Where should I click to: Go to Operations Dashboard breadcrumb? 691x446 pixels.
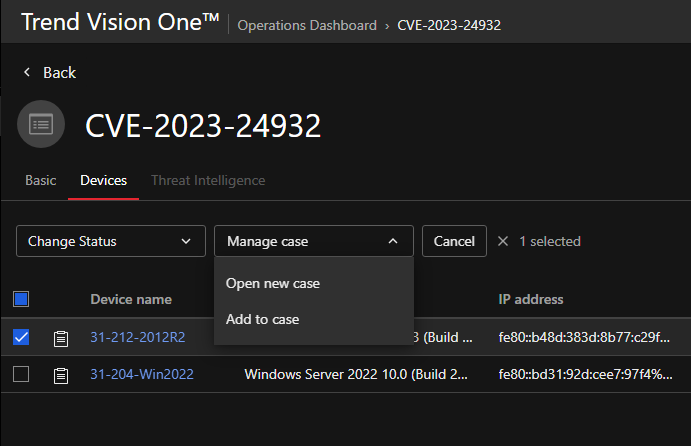[307, 25]
